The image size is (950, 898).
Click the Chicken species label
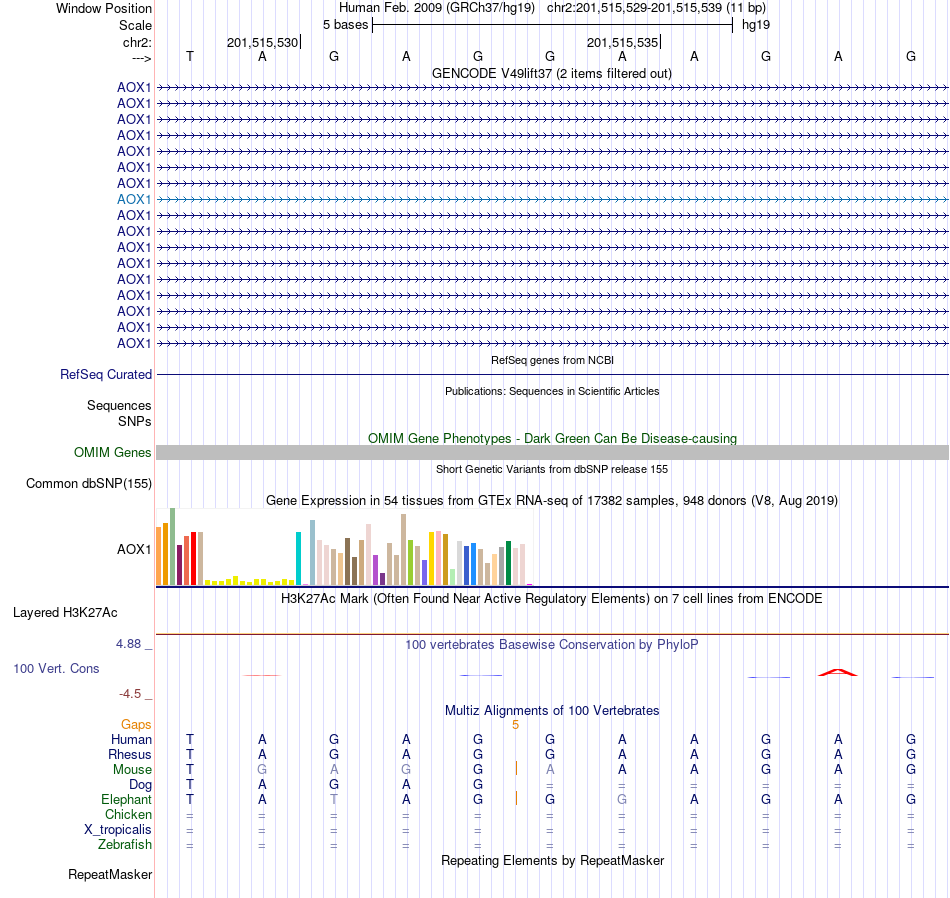[128, 814]
